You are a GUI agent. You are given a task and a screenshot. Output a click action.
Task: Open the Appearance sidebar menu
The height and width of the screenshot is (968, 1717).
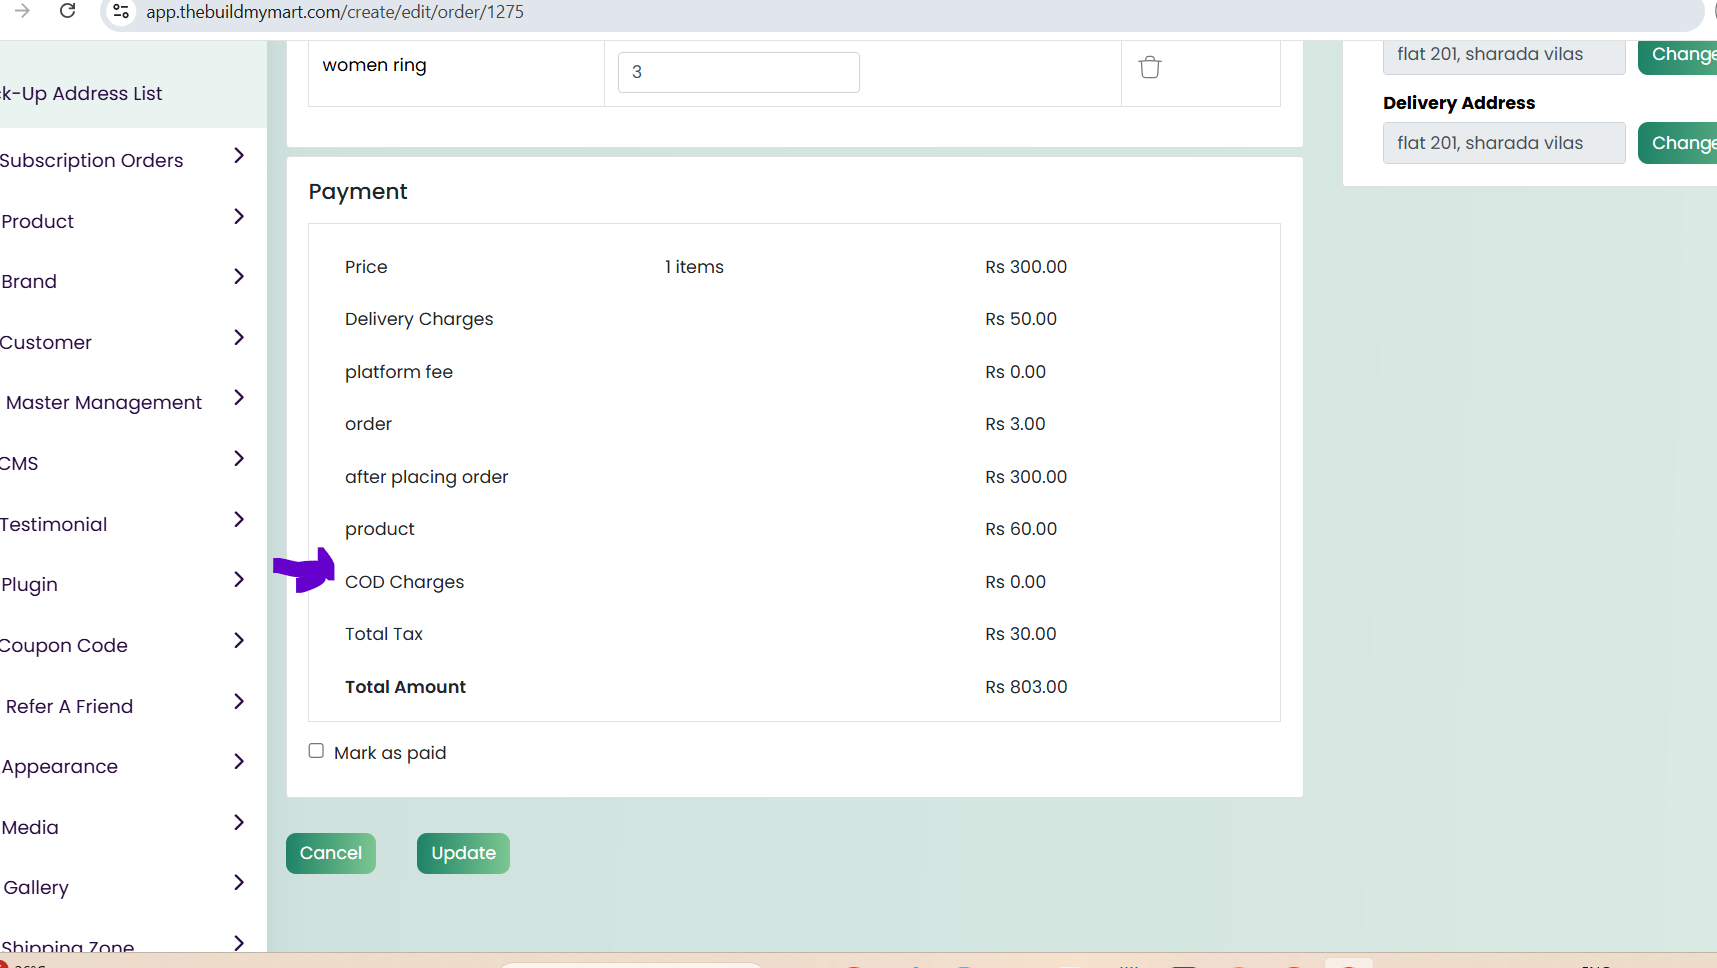tap(59, 767)
